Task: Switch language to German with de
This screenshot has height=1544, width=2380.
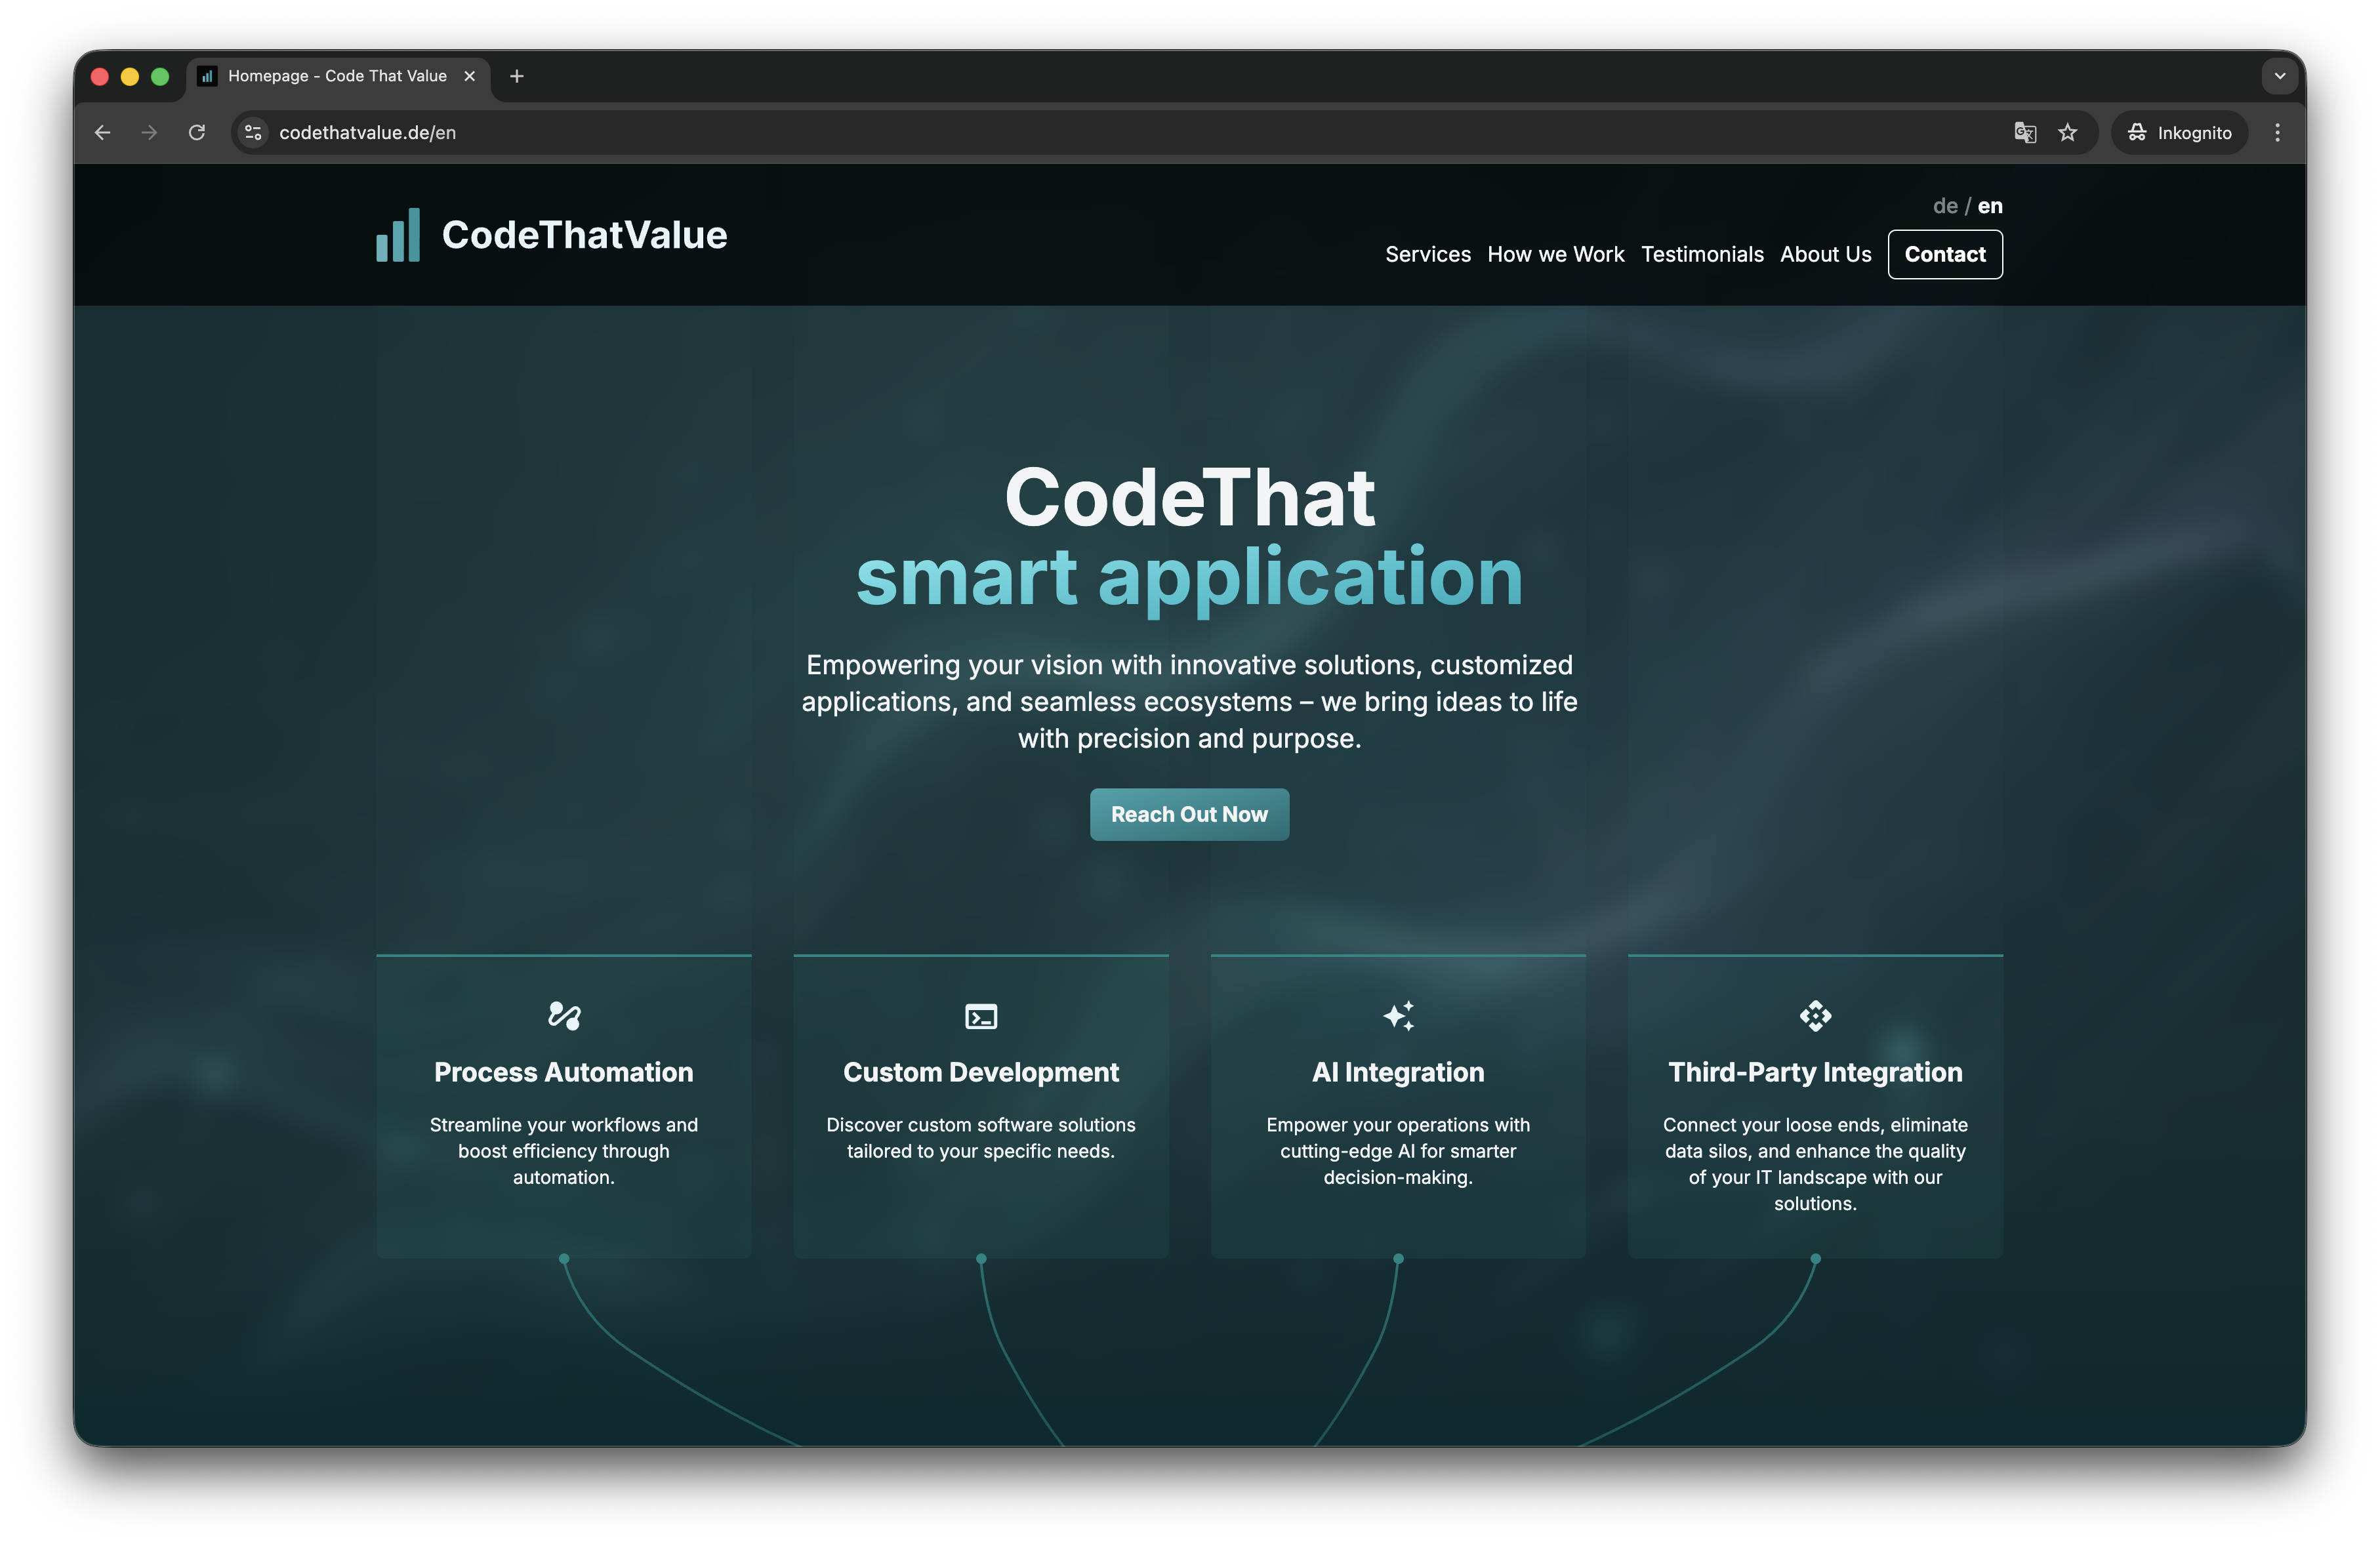Action: 1944,205
